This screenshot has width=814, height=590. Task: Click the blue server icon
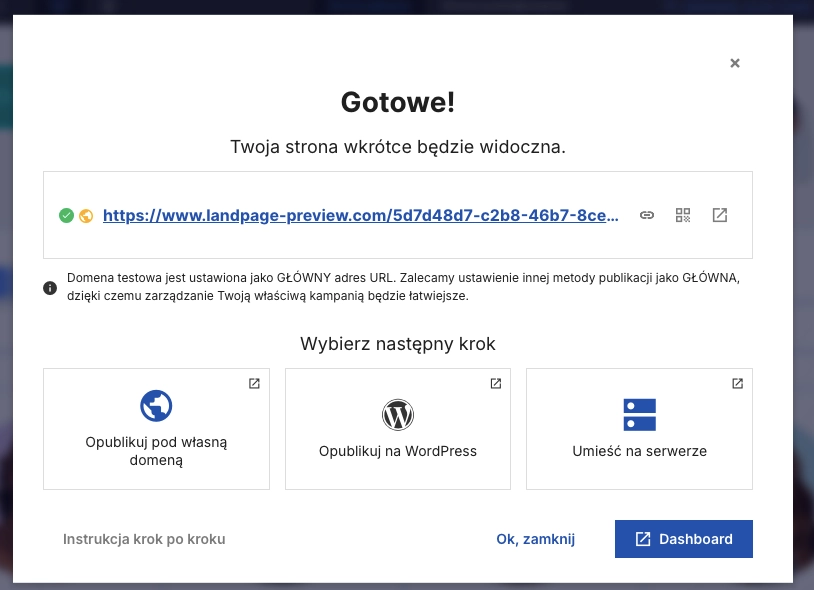639,414
